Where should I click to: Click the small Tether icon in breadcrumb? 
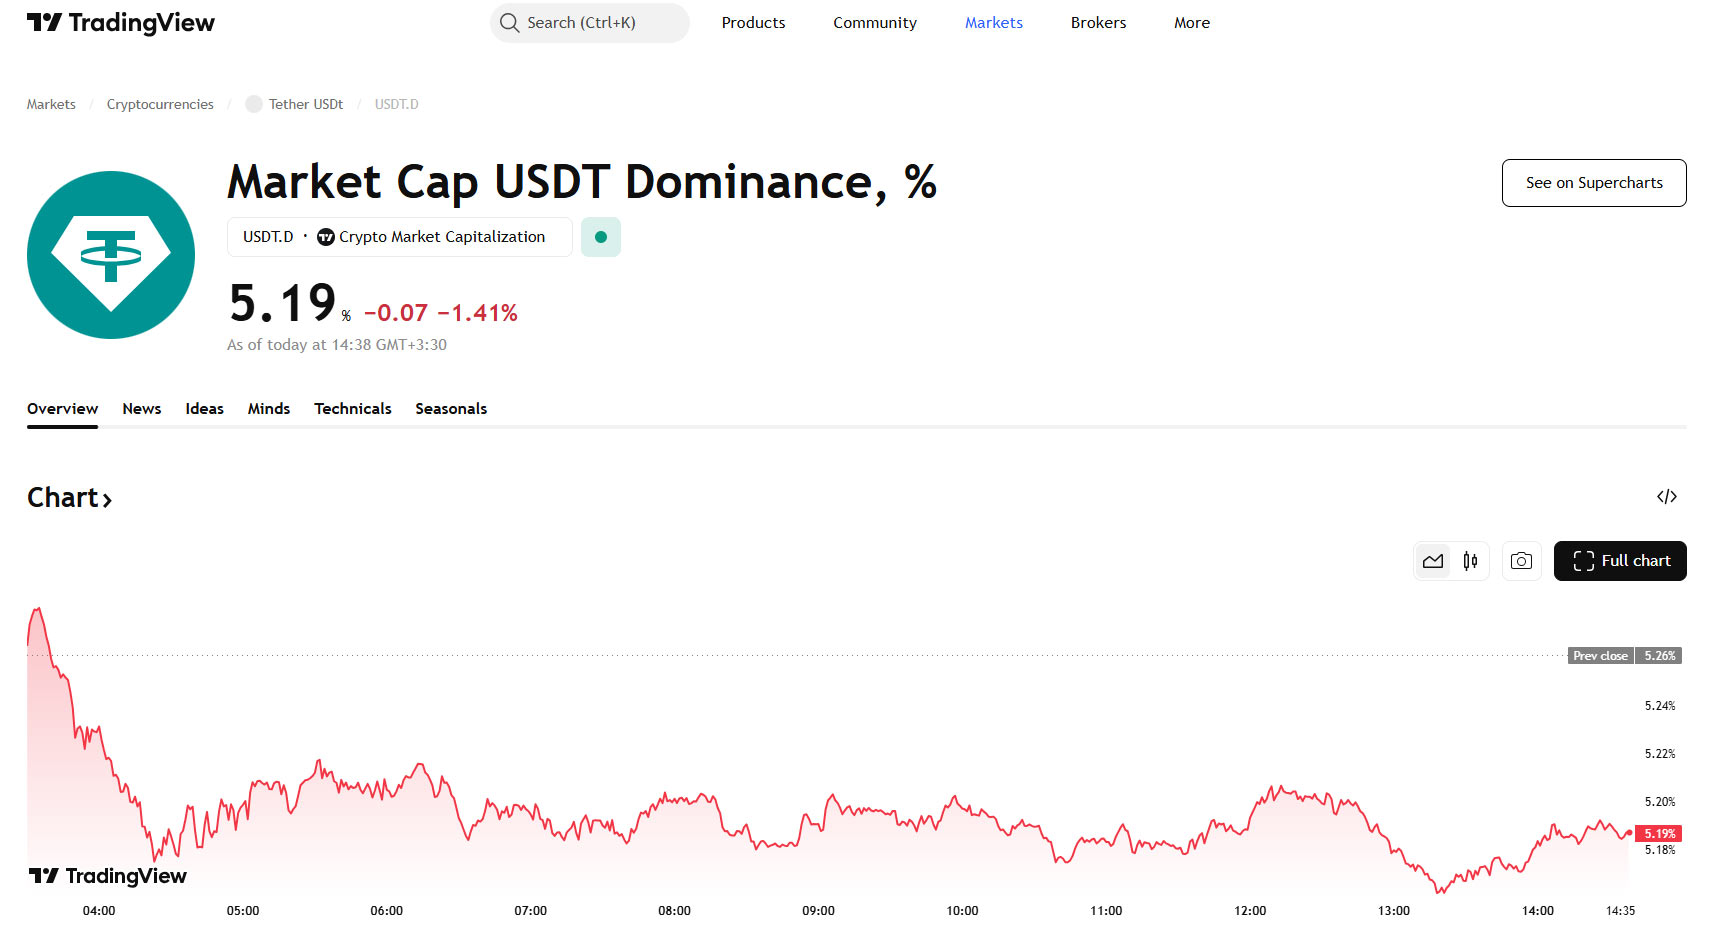254,104
